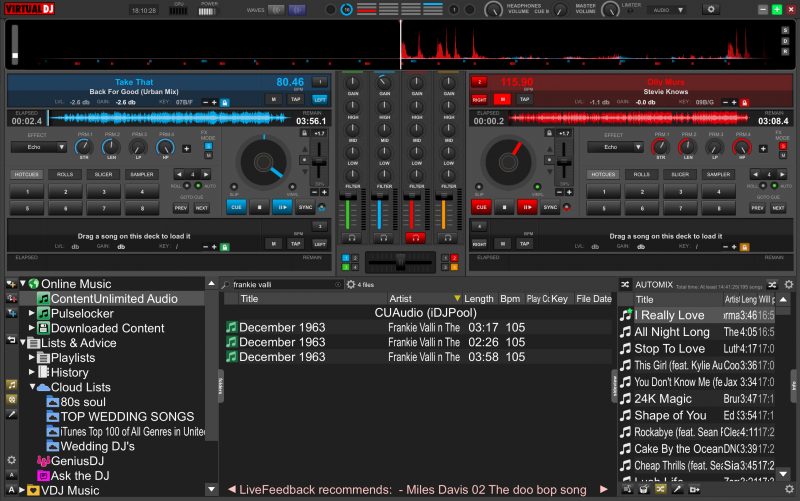Click the search magnifier icon in browser
Viewport: 800px width, 501px height.
click(x=226, y=285)
